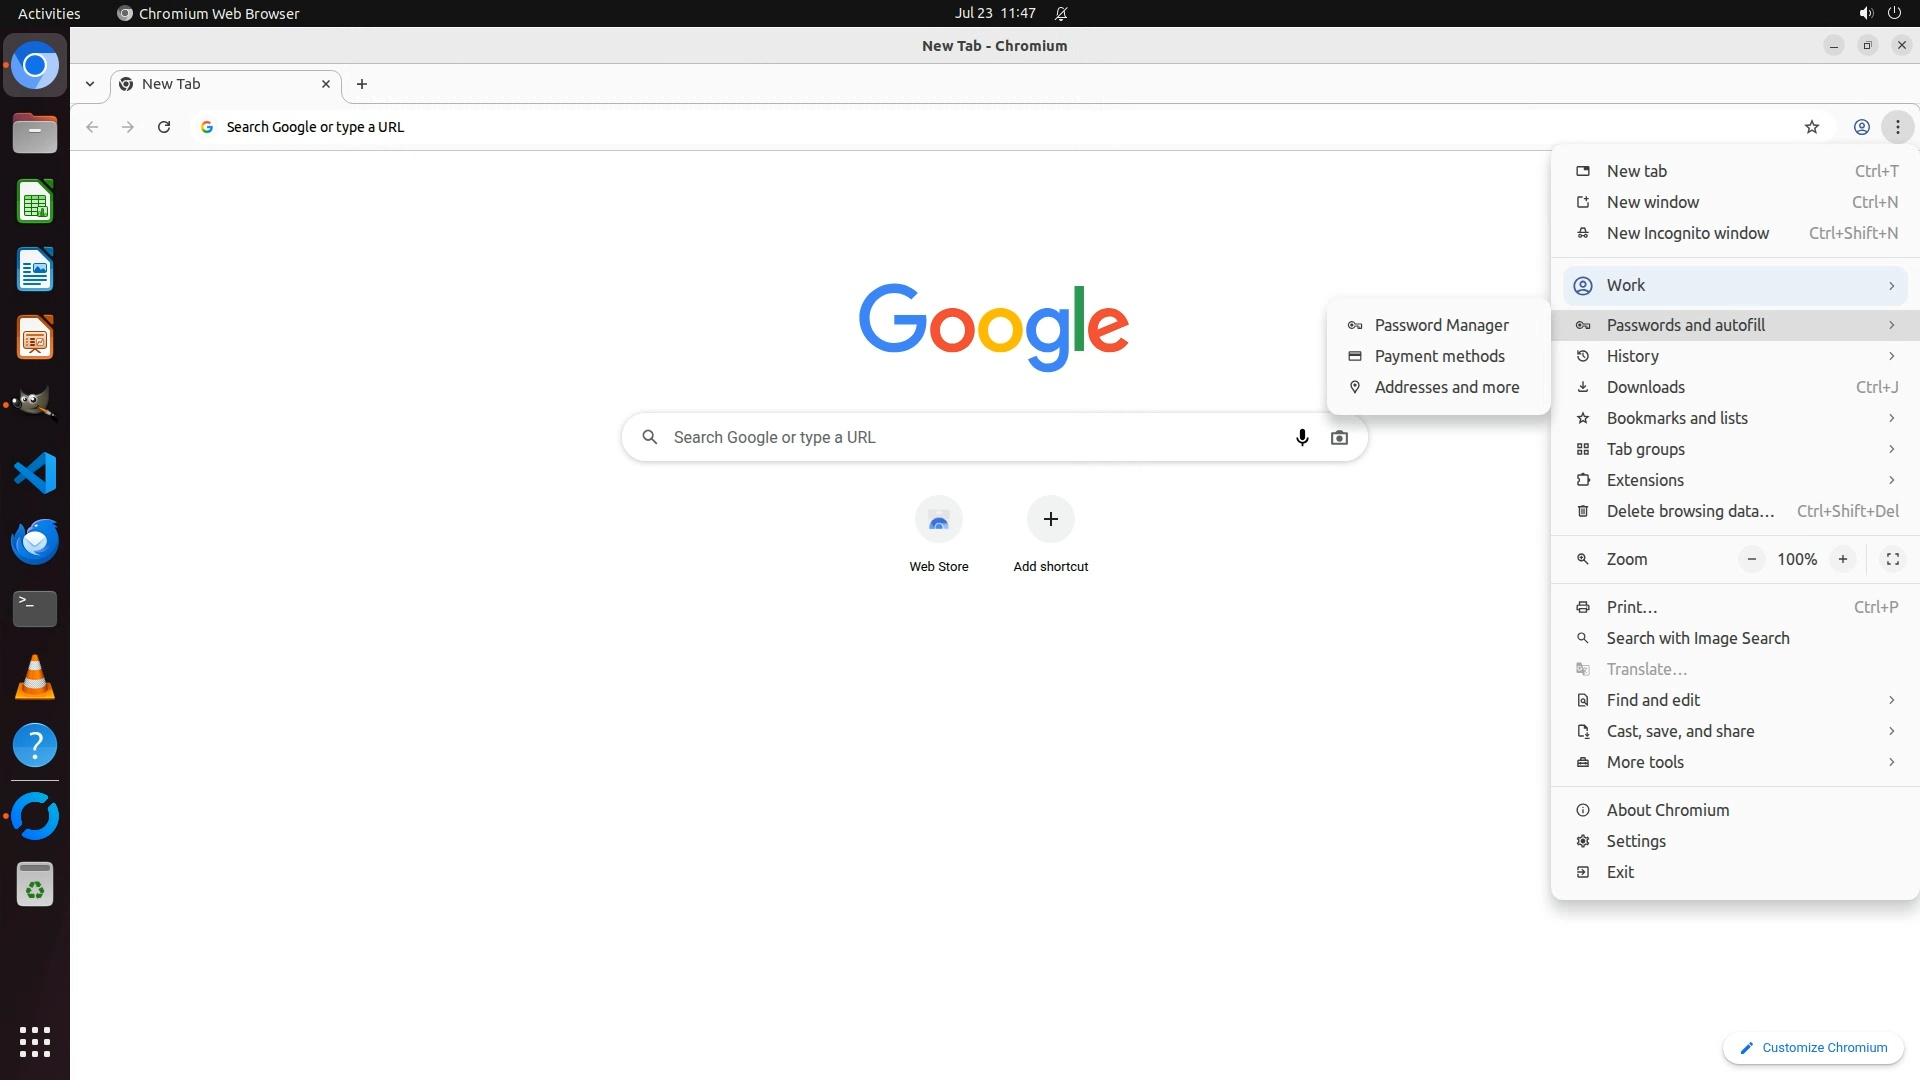Image resolution: width=1920 pixels, height=1080 pixels.
Task: Click the Add shortcut plus icon
Action: [1050, 519]
